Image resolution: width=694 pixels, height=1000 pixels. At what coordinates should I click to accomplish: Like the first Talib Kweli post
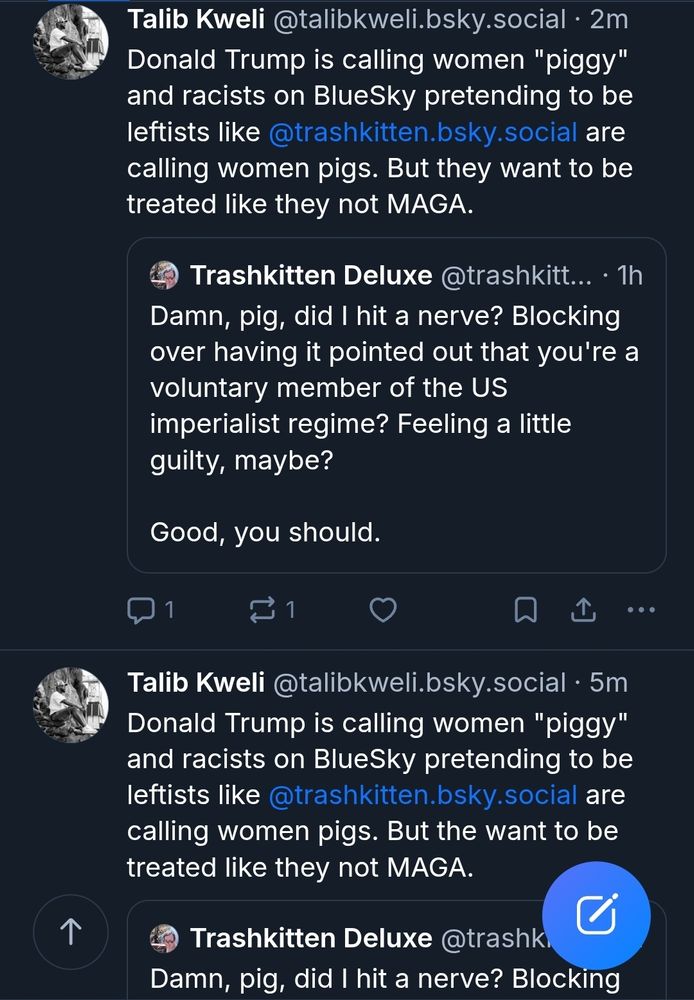point(383,610)
